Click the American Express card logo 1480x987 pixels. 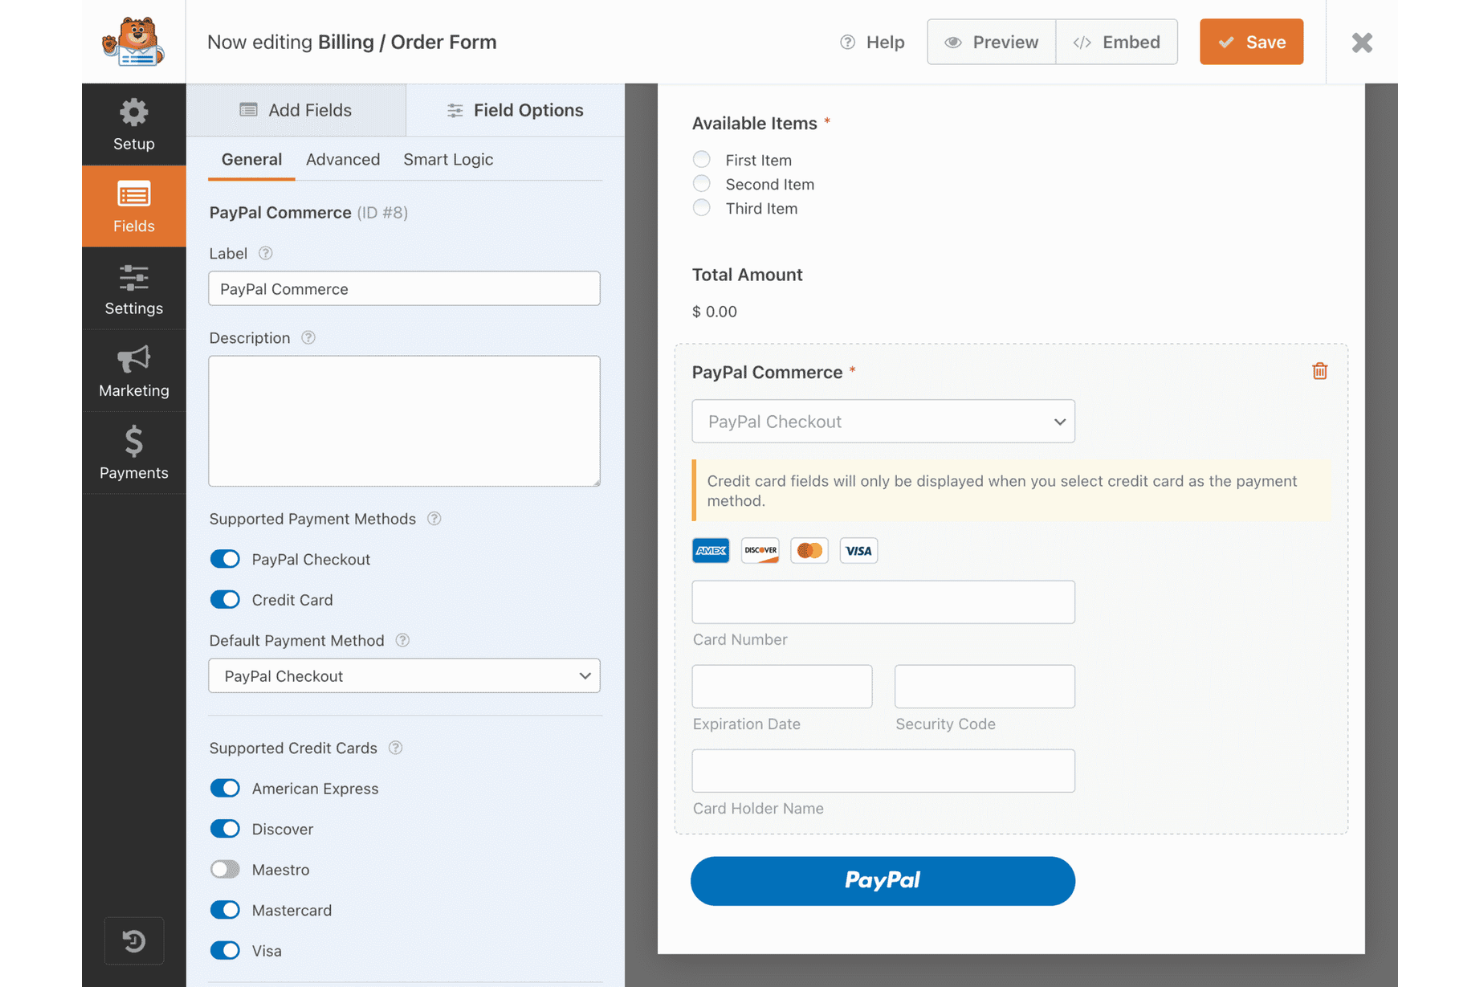pyautogui.click(x=711, y=551)
